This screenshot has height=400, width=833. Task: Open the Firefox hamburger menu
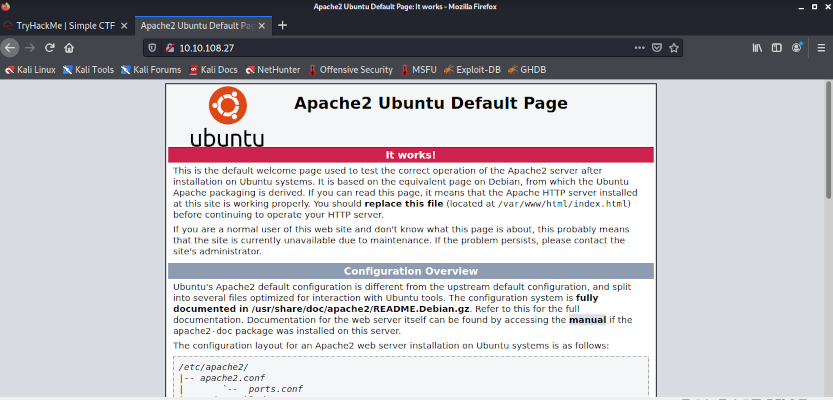[x=820, y=47]
